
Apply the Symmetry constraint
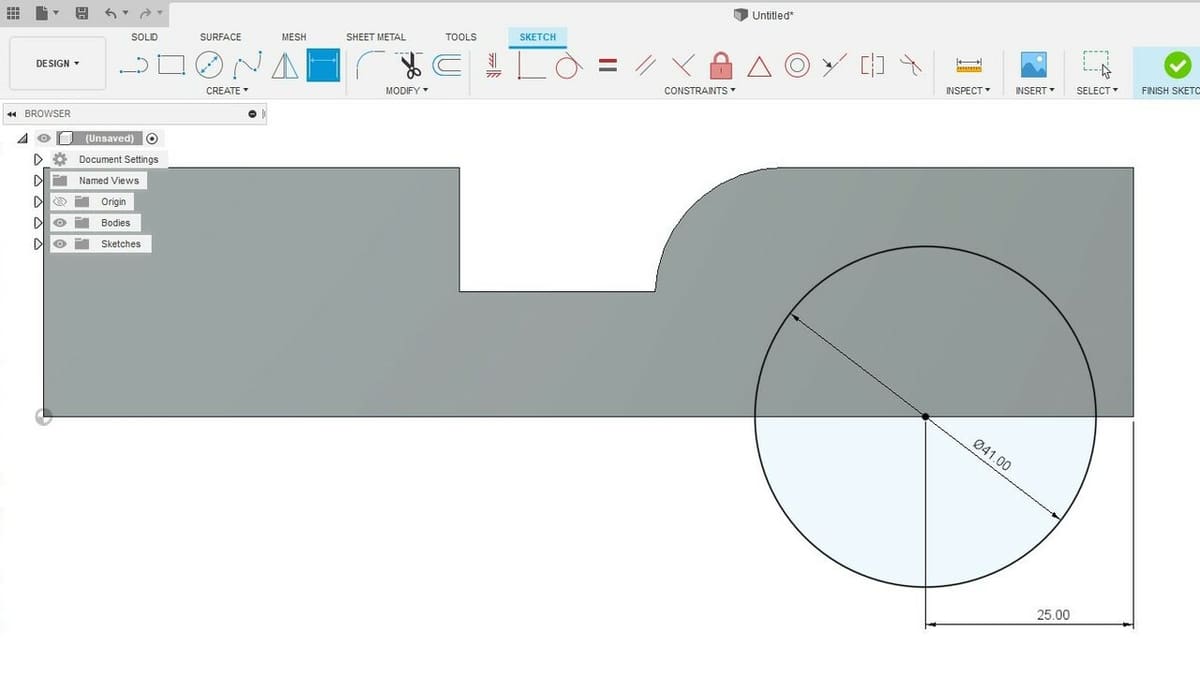(x=872, y=66)
